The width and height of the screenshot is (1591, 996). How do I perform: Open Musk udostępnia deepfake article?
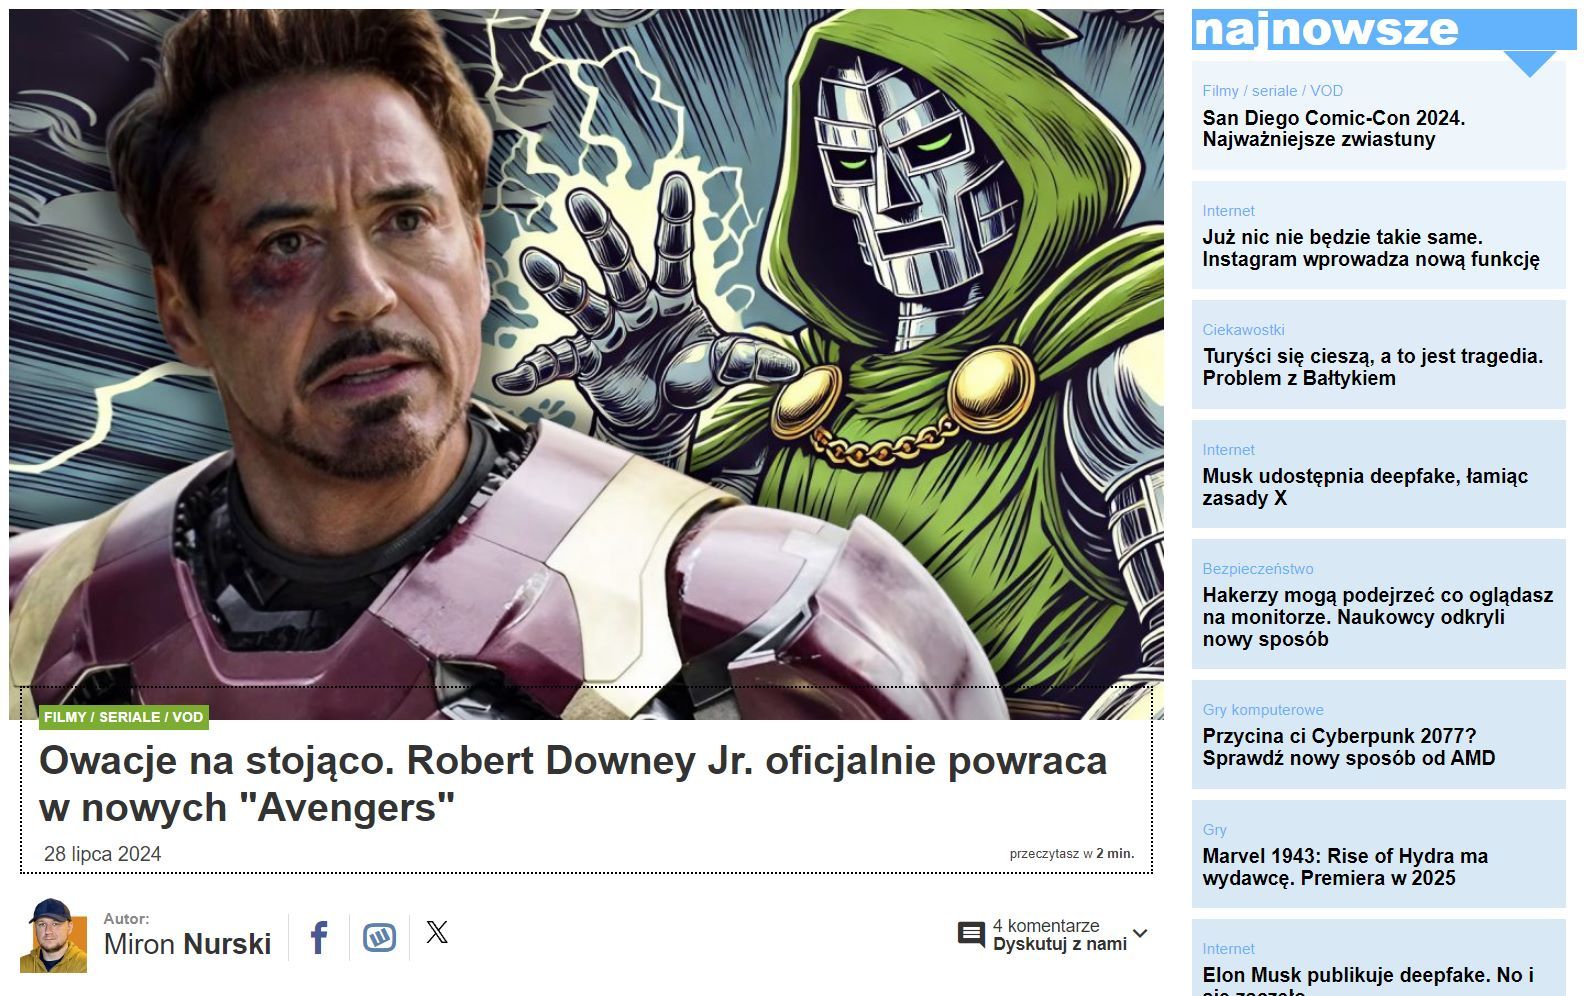(x=1365, y=487)
